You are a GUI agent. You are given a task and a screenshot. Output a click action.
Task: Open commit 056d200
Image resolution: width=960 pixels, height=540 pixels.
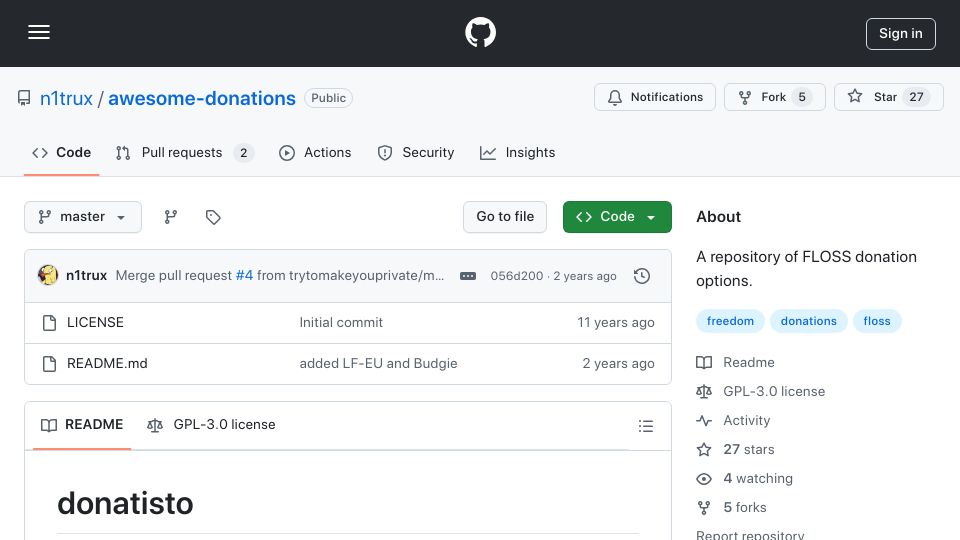click(x=517, y=276)
